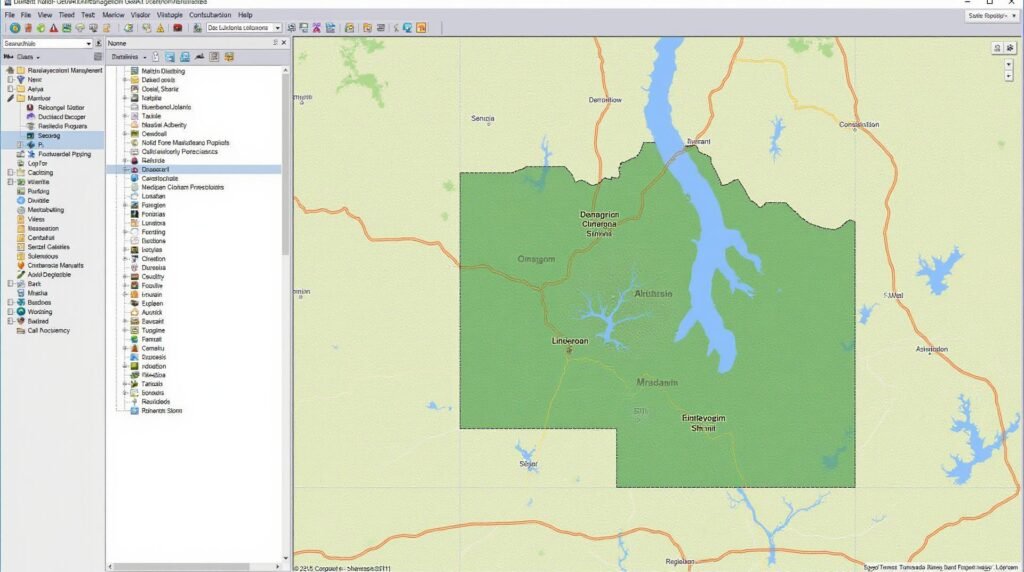Open the Saite Ropalsy dropdown
The height and width of the screenshot is (572, 1024).
coord(991,16)
